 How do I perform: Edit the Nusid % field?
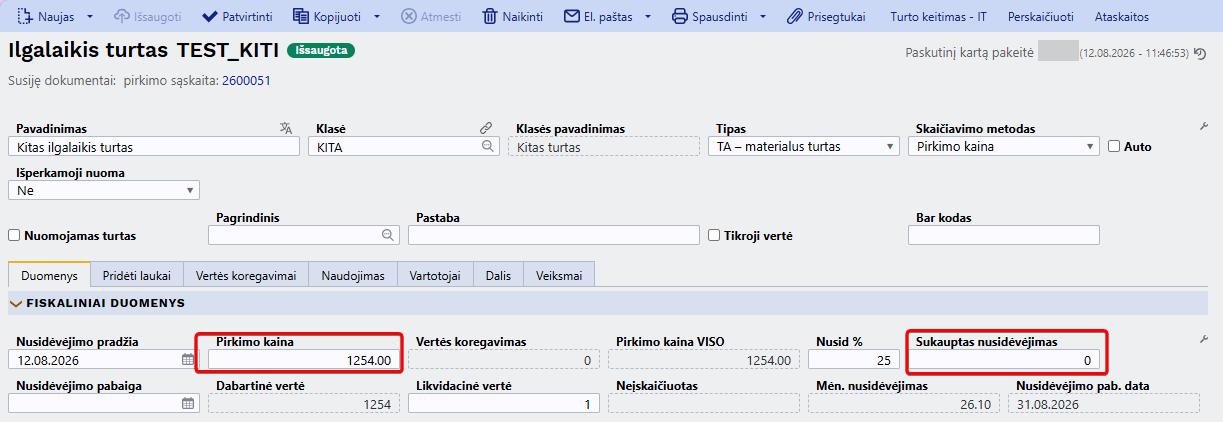point(854,360)
